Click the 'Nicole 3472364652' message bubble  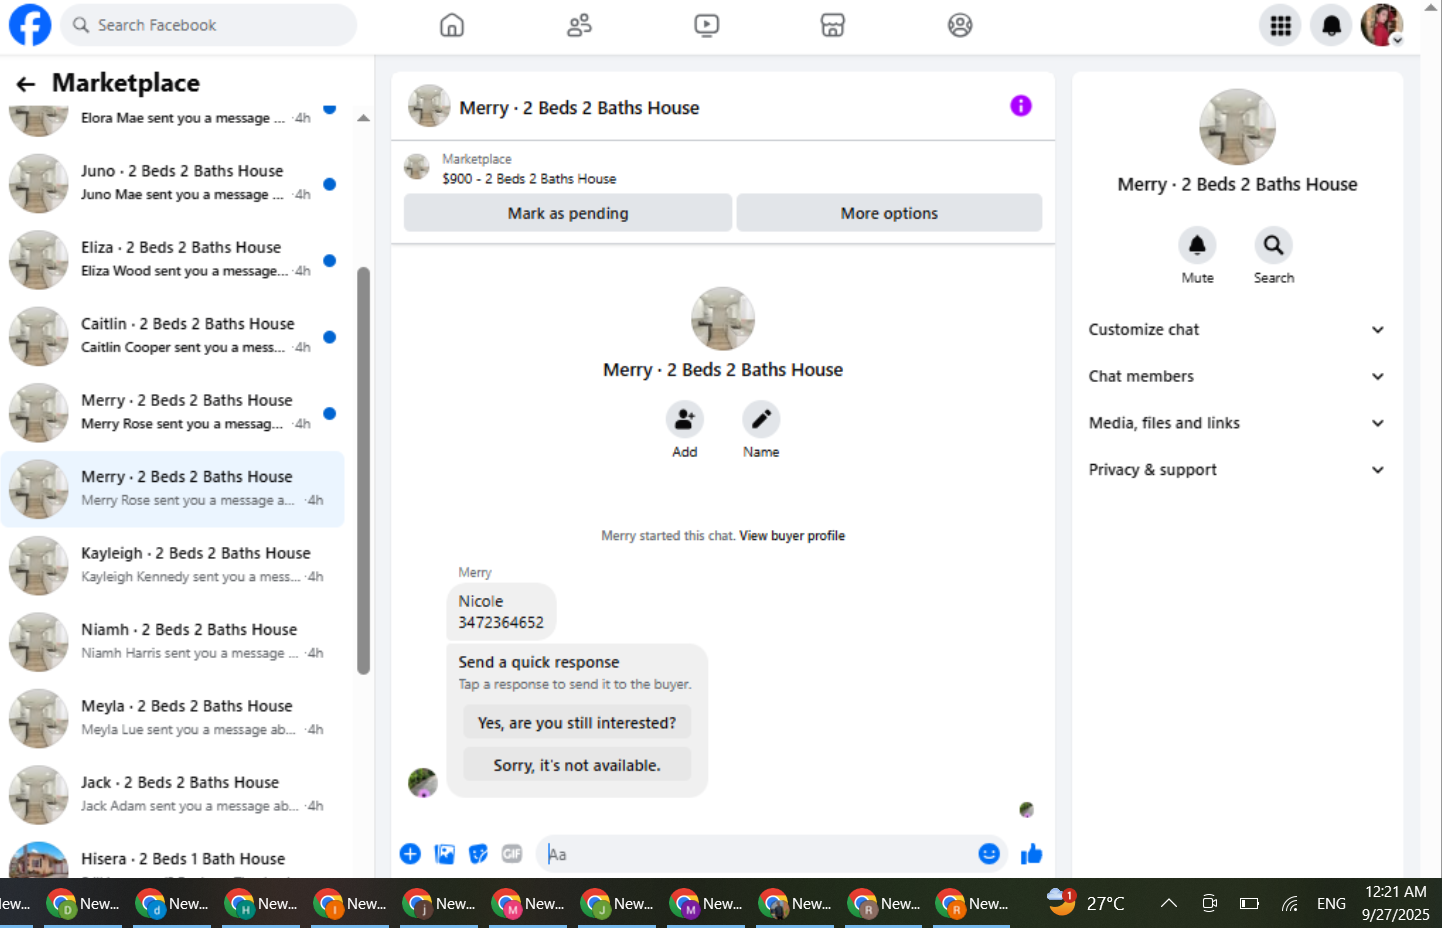click(501, 612)
